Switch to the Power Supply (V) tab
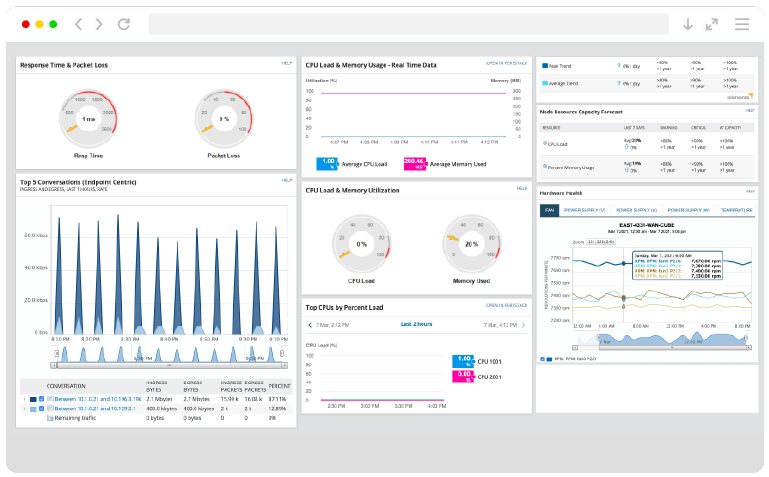This screenshot has height=477, width=769. pyautogui.click(x=585, y=210)
